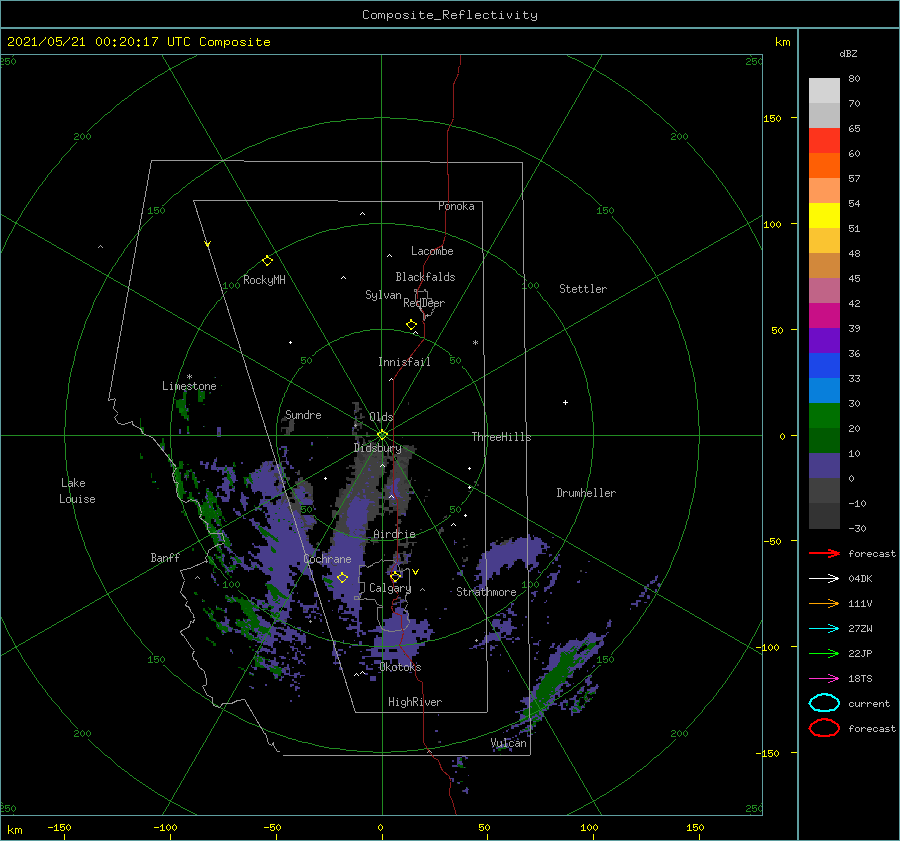Pick the blue 33–36 dBZ swatch
This screenshot has height=841, width=900.
click(x=824, y=366)
